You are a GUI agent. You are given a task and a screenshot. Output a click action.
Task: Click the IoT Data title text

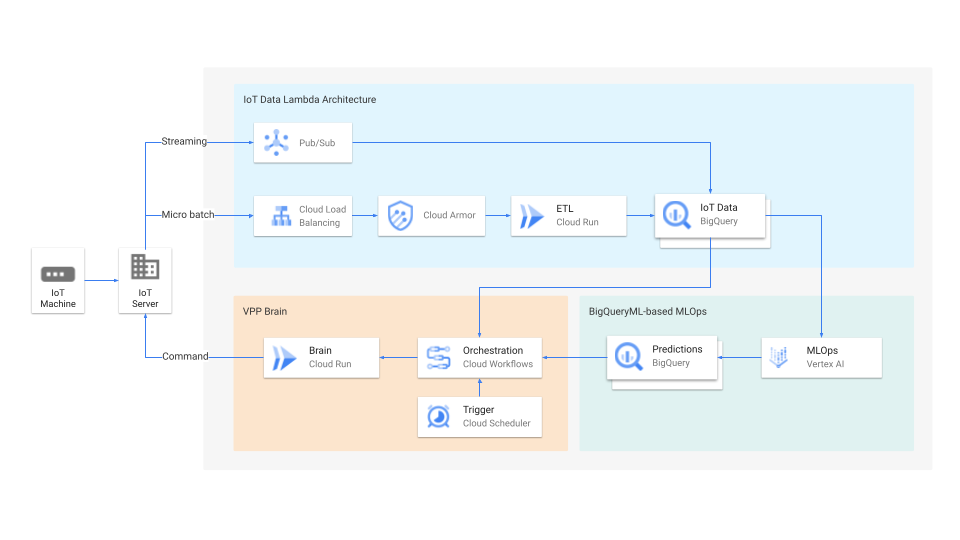coord(719,208)
